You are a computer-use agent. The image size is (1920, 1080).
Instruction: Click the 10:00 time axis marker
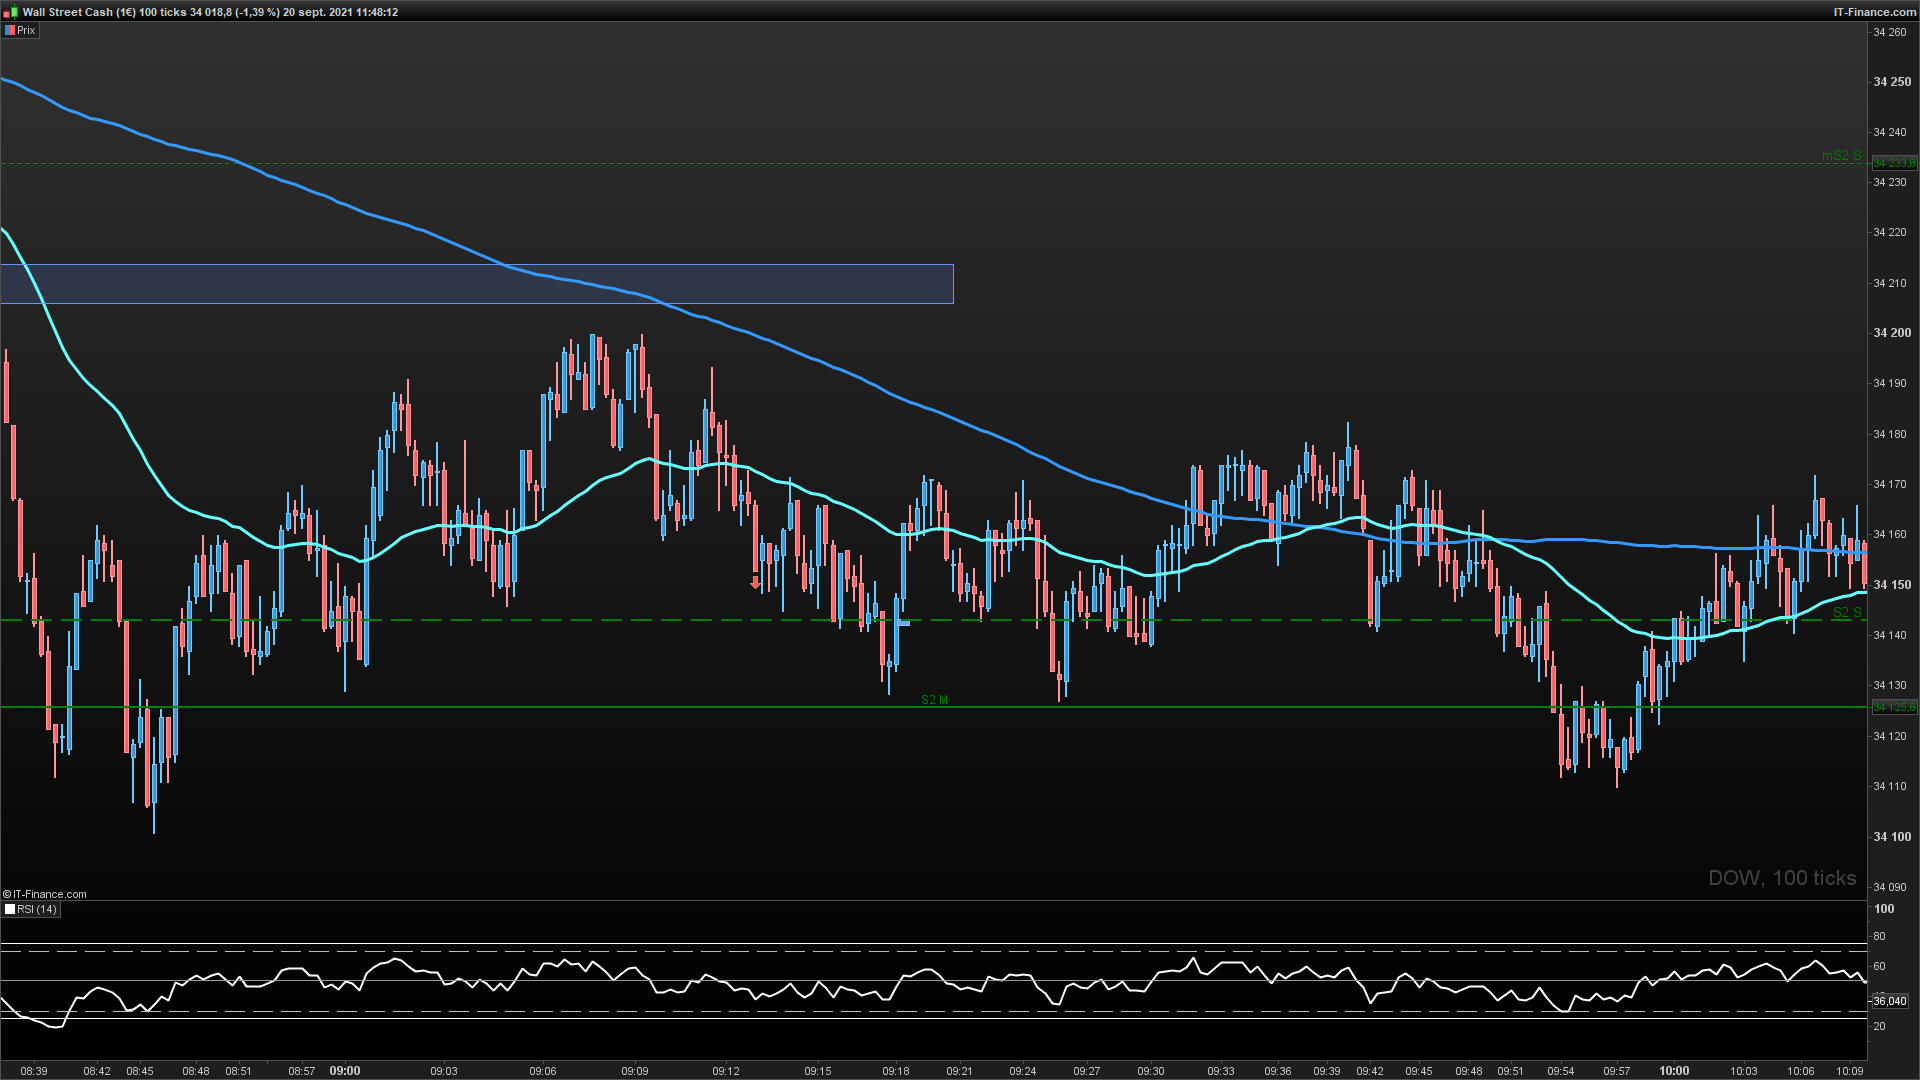1674,1071
